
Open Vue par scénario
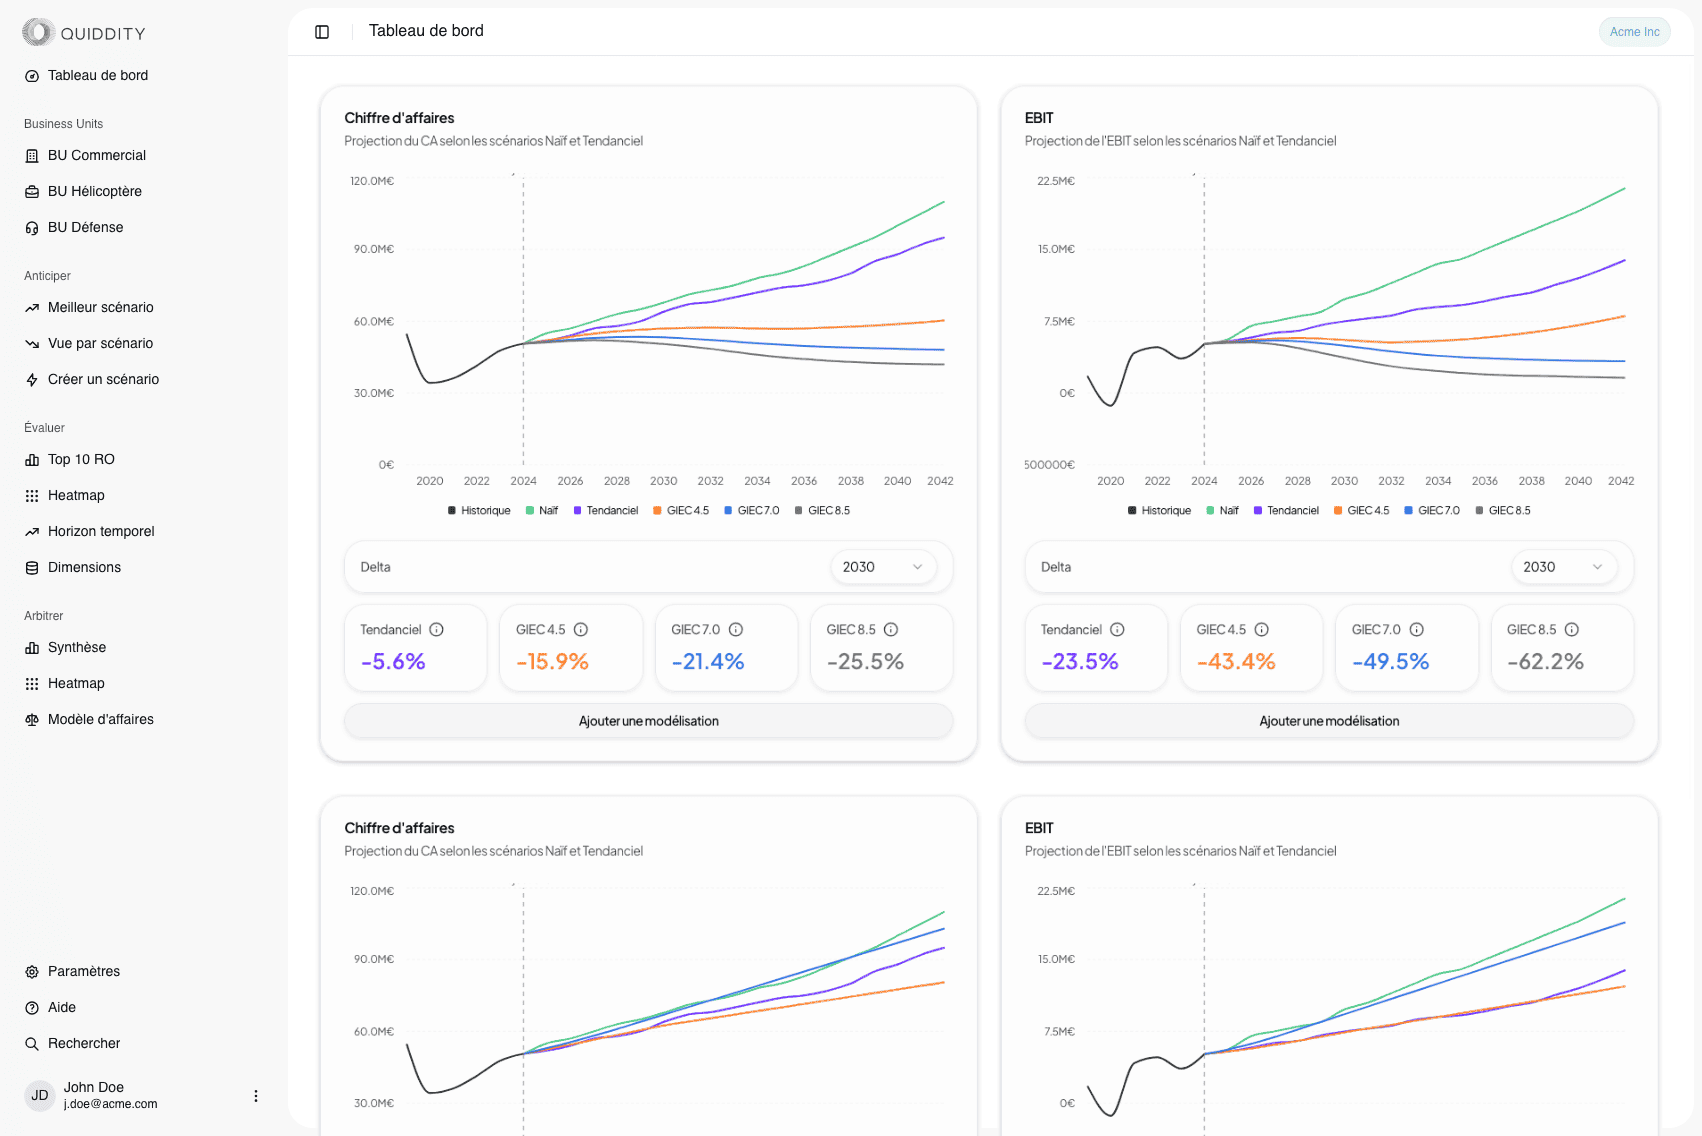pyautogui.click(x=100, y=343)
